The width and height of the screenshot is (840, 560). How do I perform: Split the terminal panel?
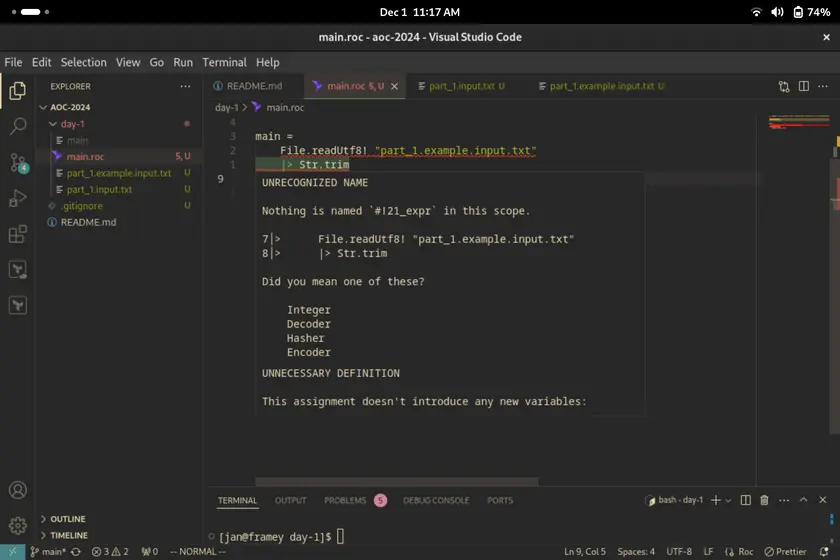click(x=745, y=500)
